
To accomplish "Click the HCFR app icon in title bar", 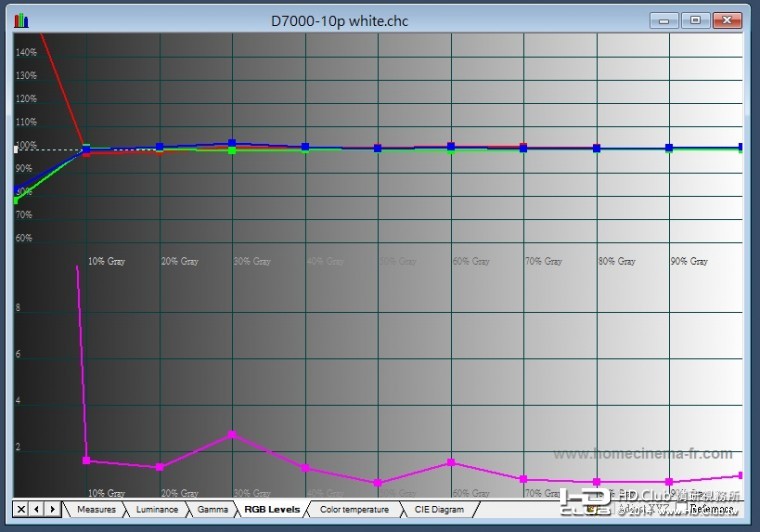I will pyautogui.click(x=22, y=20).
